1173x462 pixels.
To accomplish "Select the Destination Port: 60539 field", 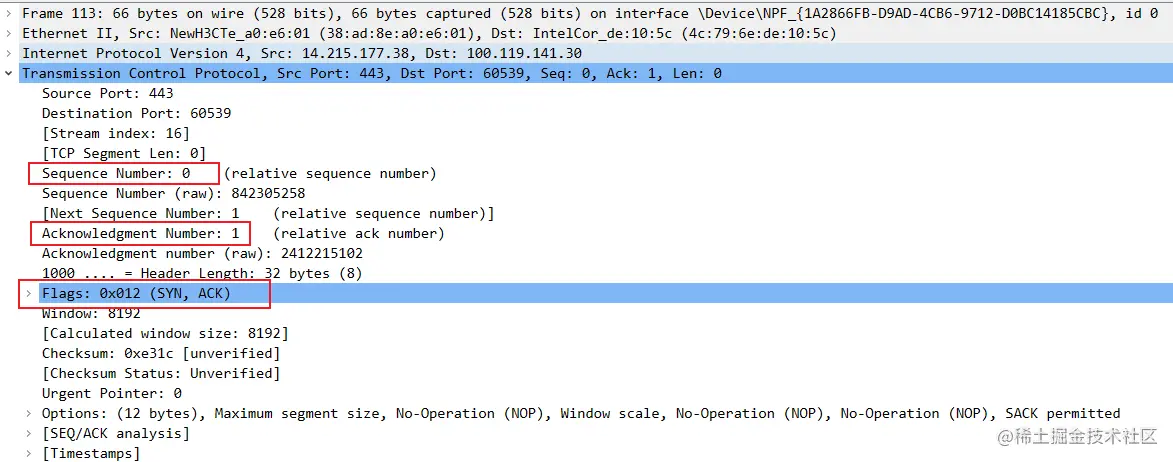I will click(x=137, y=114).
